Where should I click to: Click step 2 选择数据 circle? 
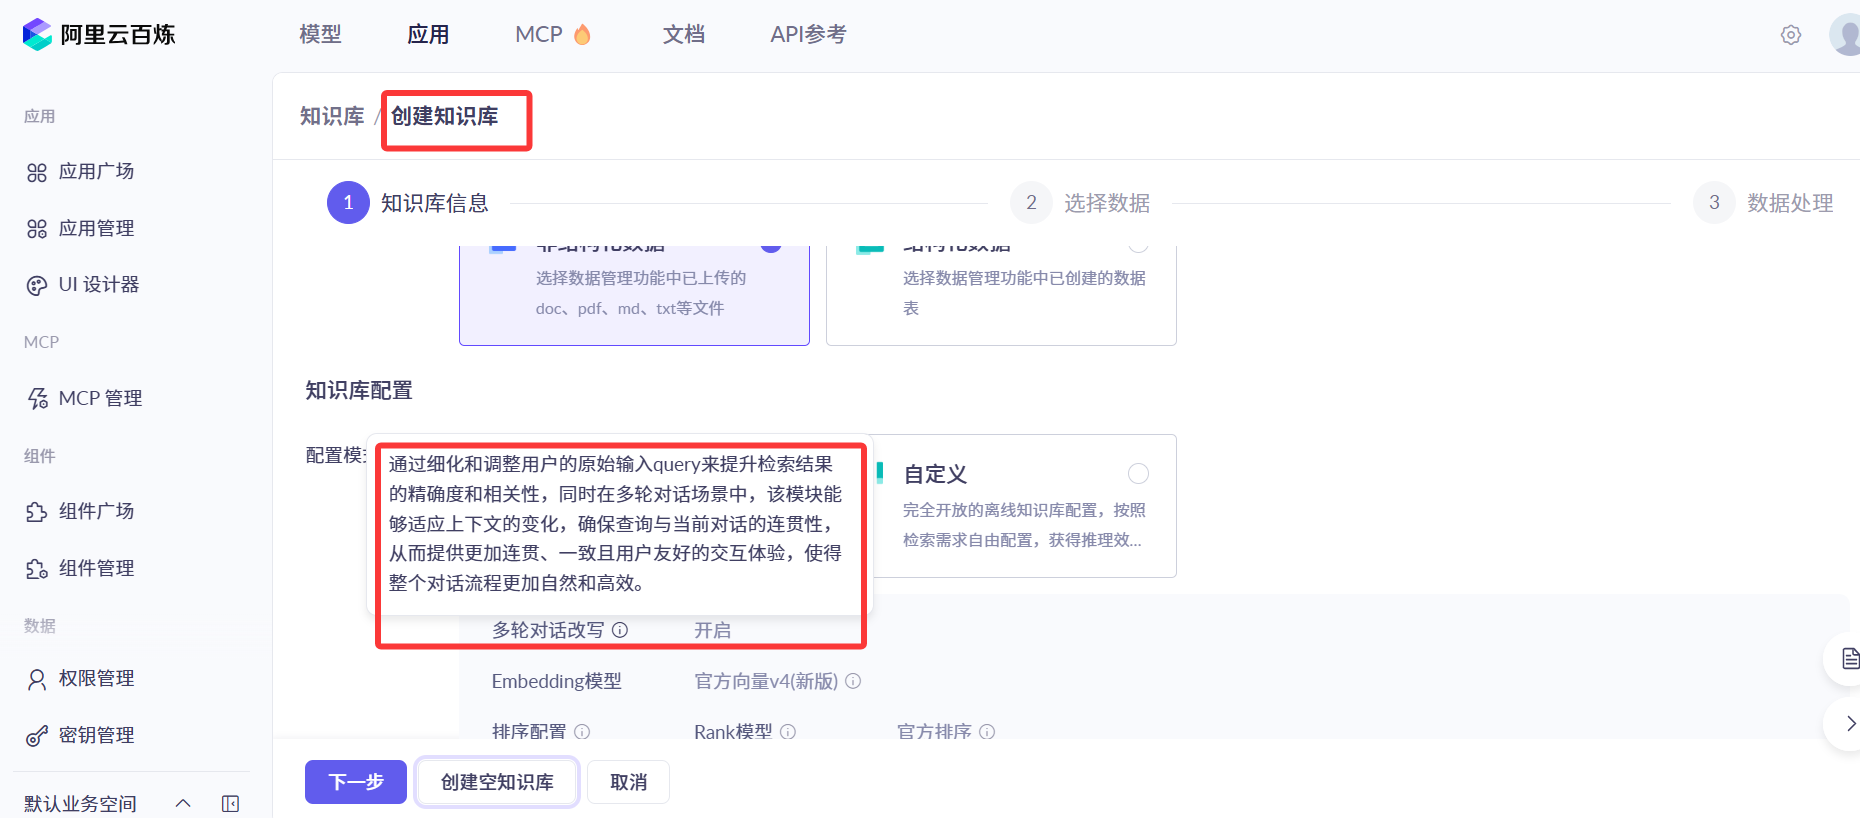click(1031, 203)
